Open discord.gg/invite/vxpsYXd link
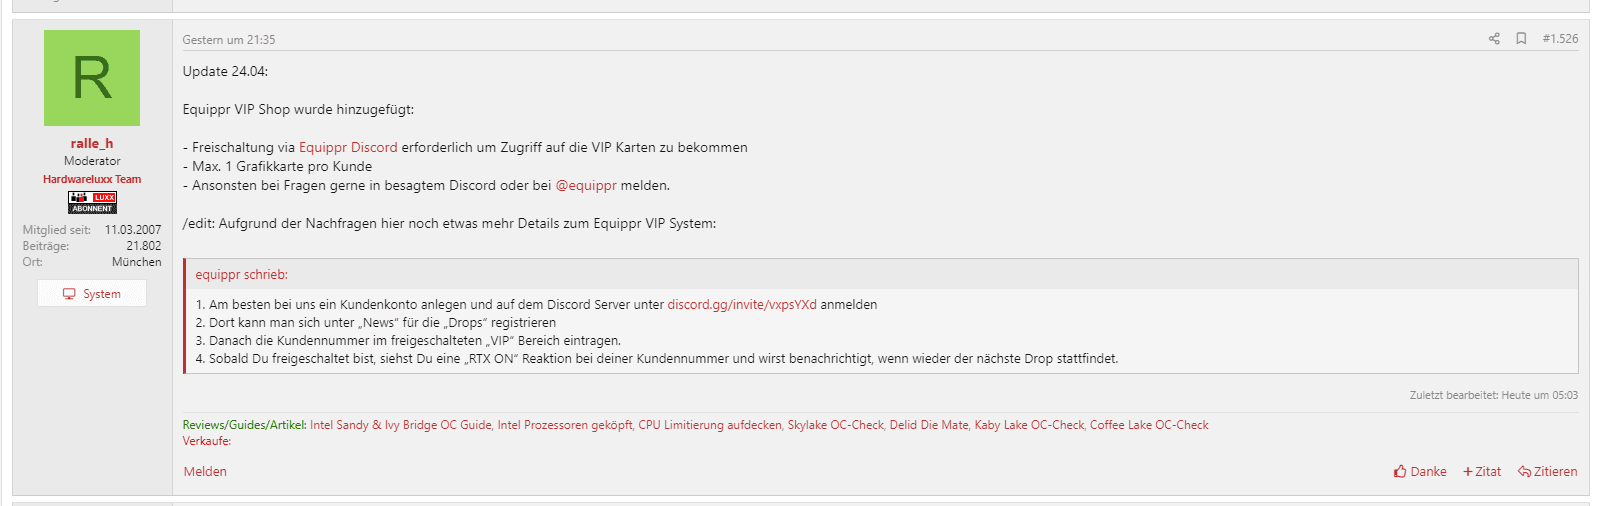Viewport: 1599px width, 506px height. pyautogui.click(x=742, y=305)
